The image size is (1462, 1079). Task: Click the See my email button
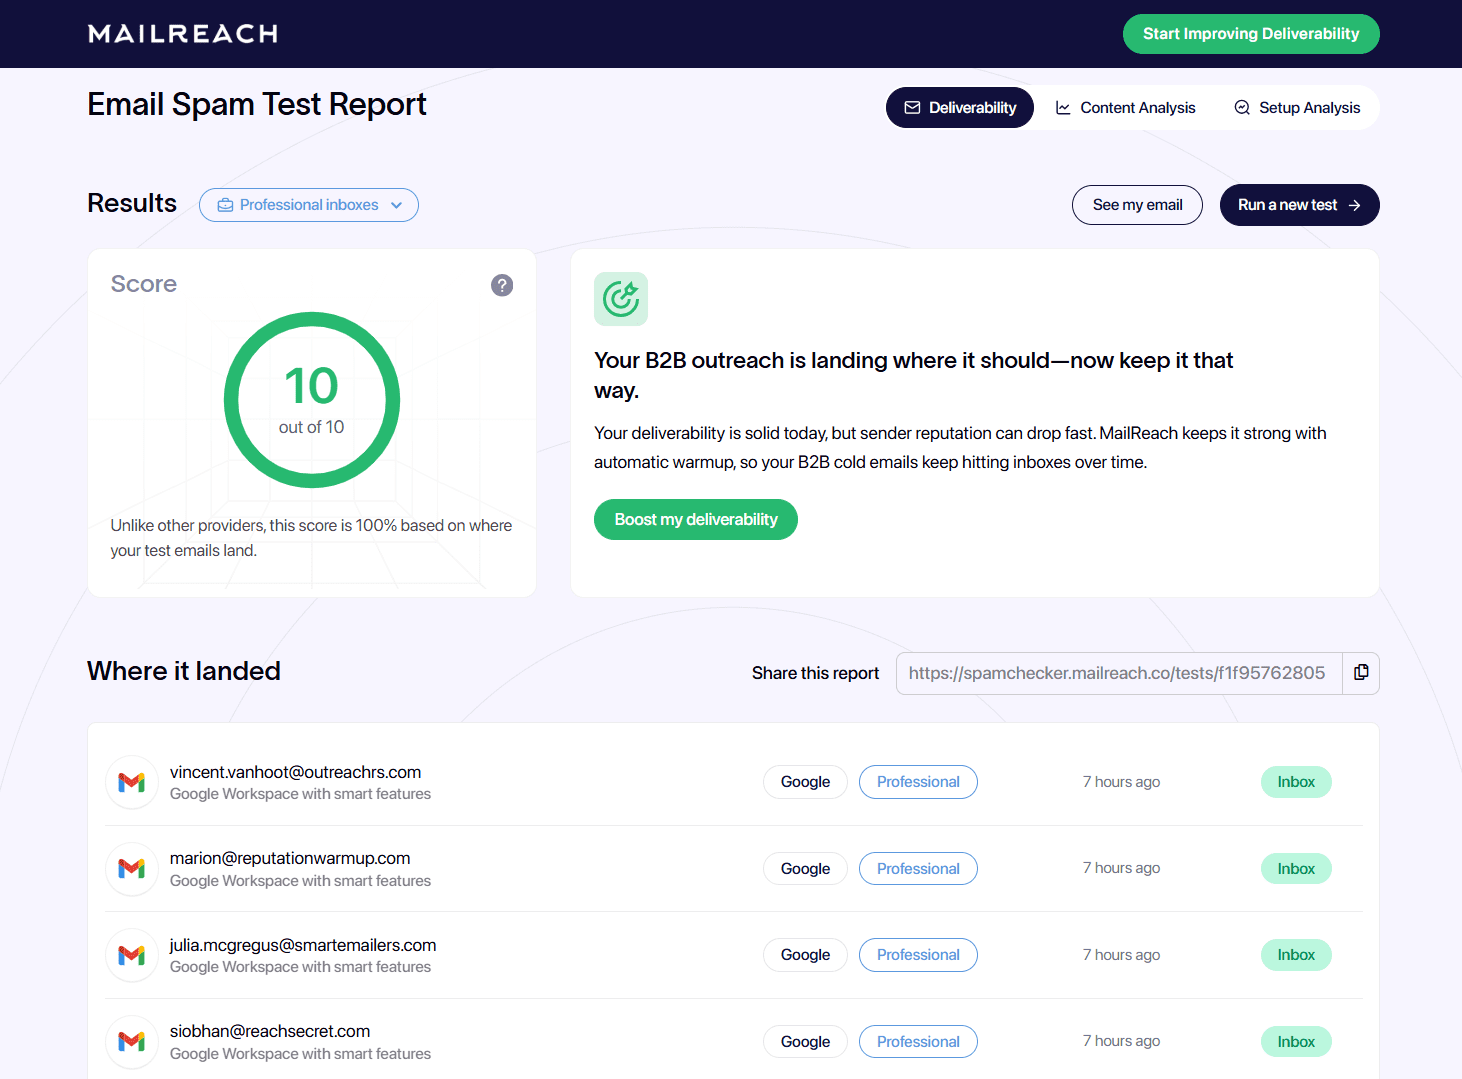(x=1137, y=205)
